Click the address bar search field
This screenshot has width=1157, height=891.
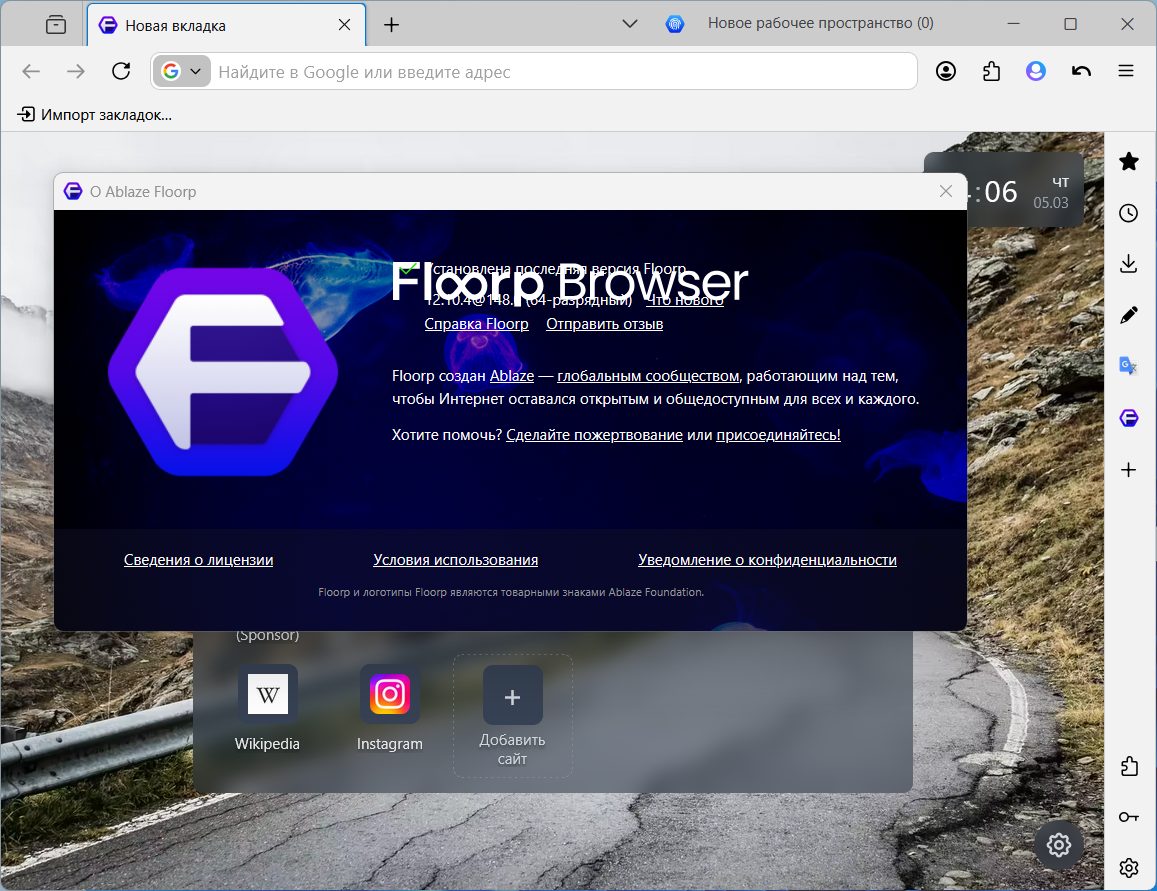(564, 72)
